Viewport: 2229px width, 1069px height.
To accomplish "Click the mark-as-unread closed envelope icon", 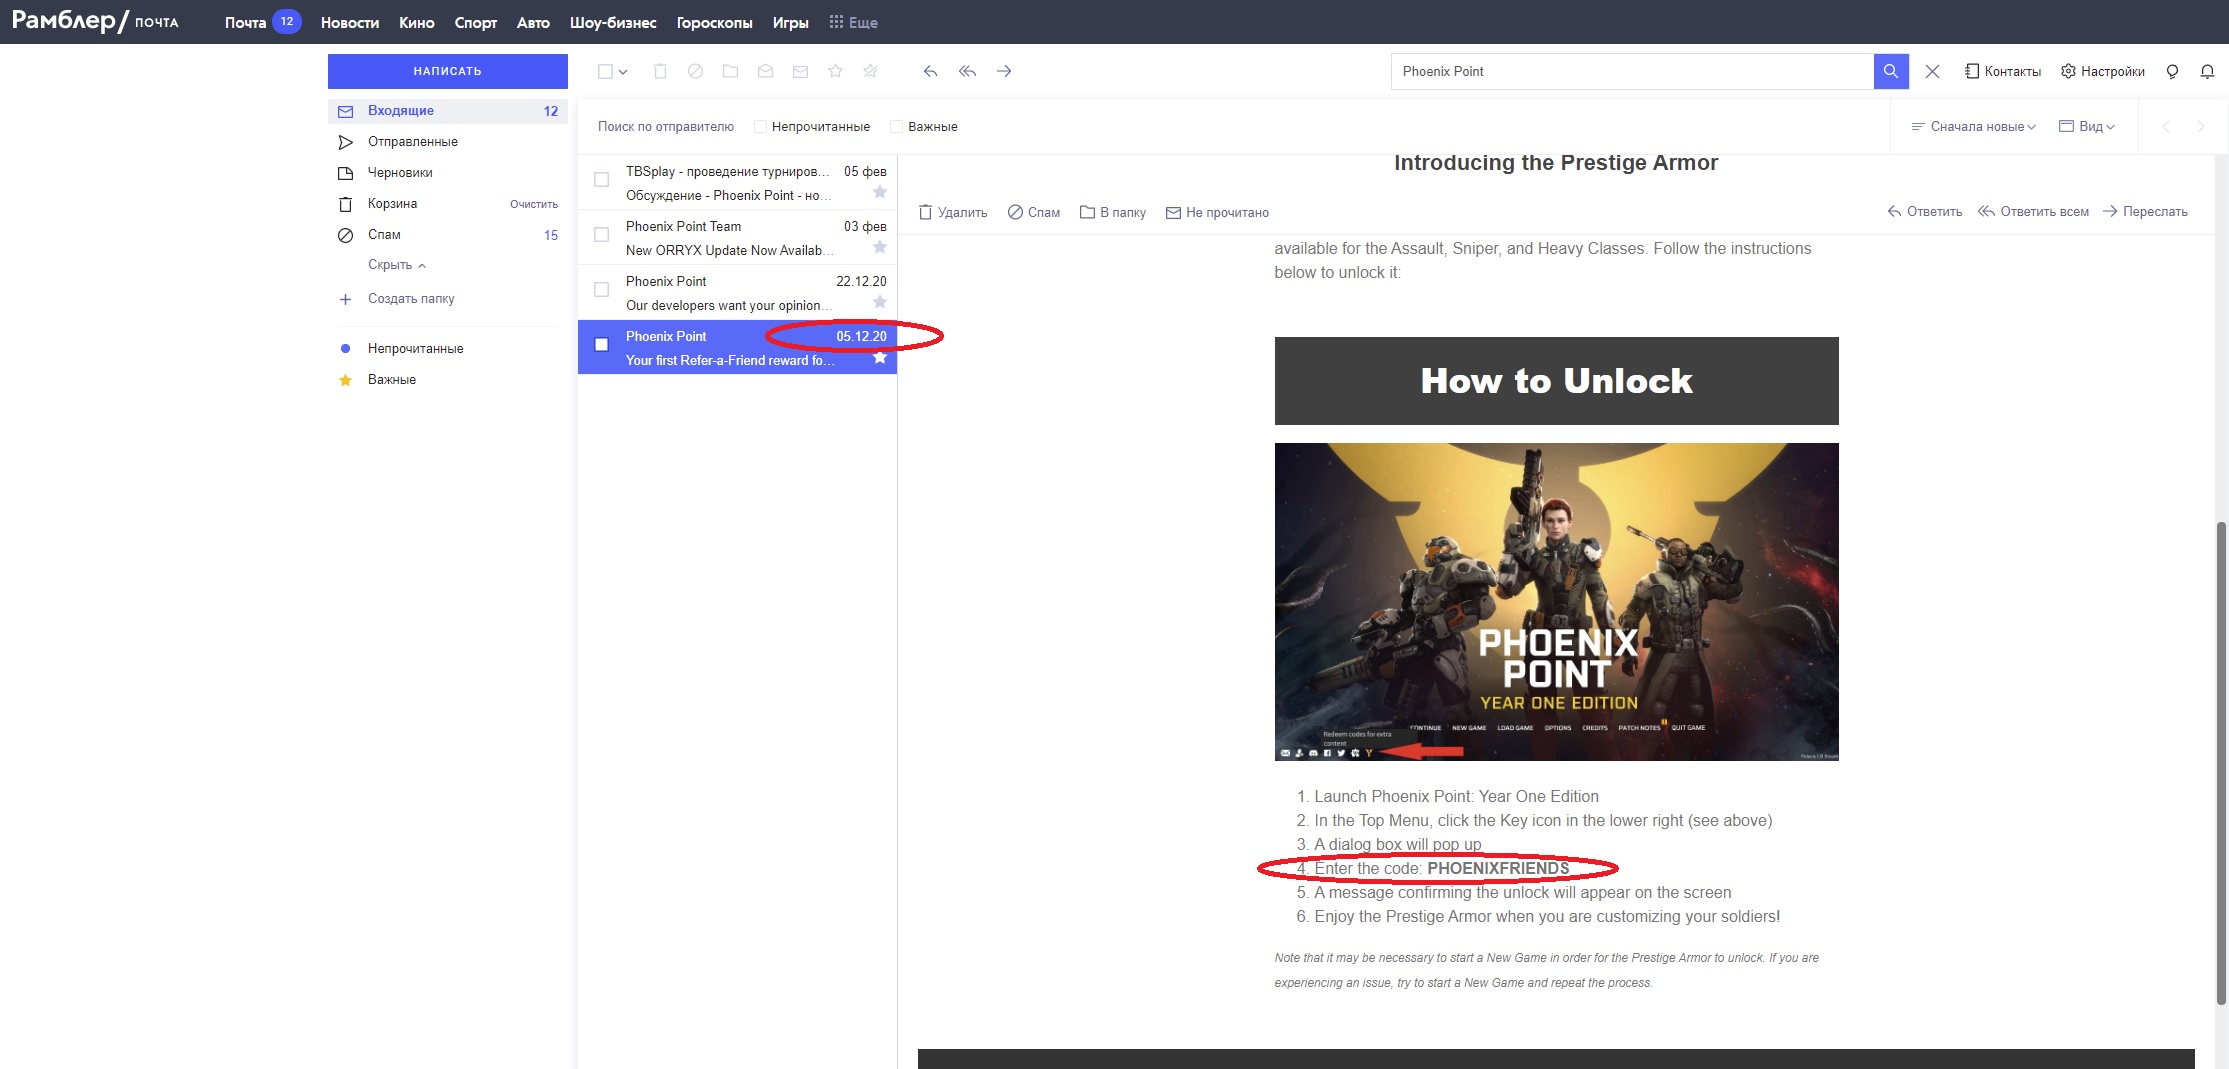I will tap(800, 71).
